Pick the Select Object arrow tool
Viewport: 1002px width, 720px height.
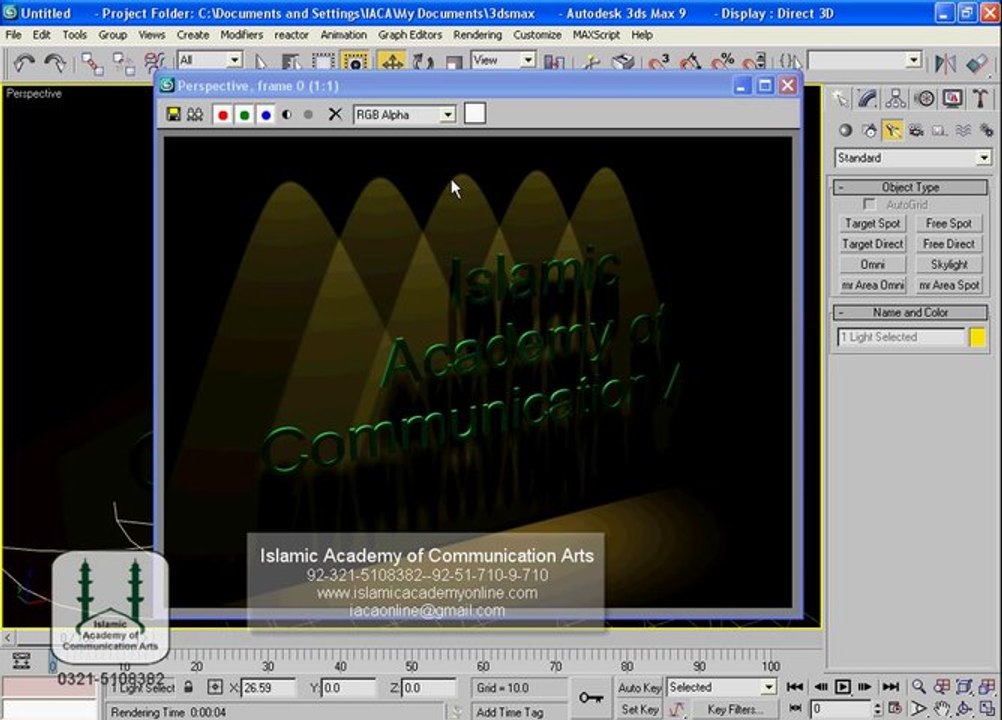260,63
